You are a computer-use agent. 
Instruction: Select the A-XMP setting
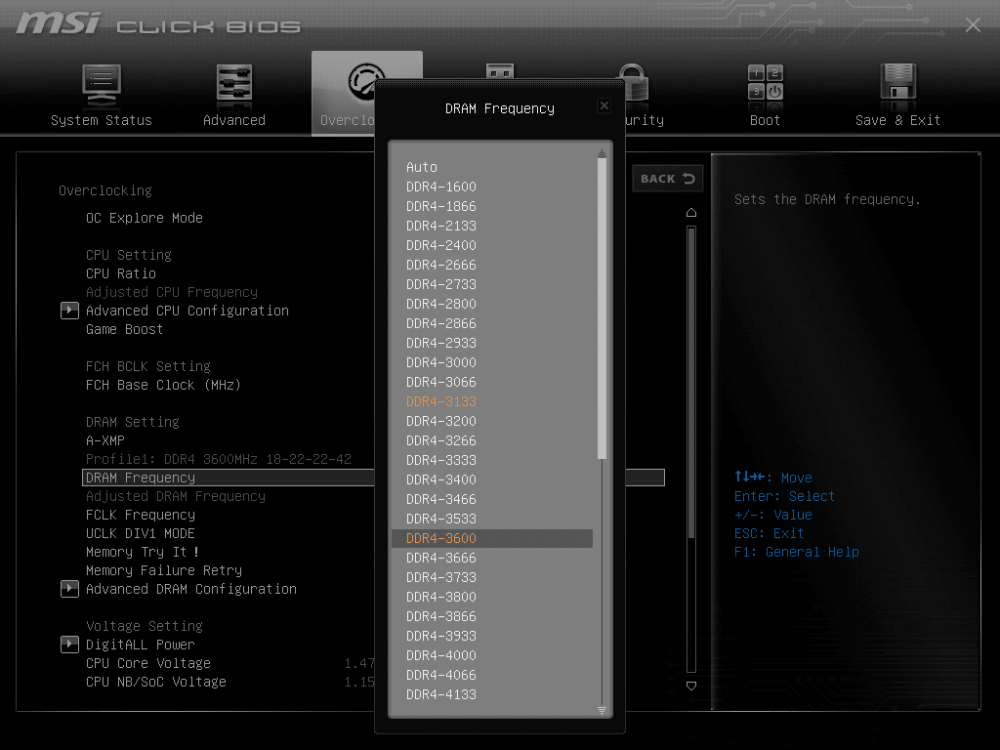pos(105,441)
